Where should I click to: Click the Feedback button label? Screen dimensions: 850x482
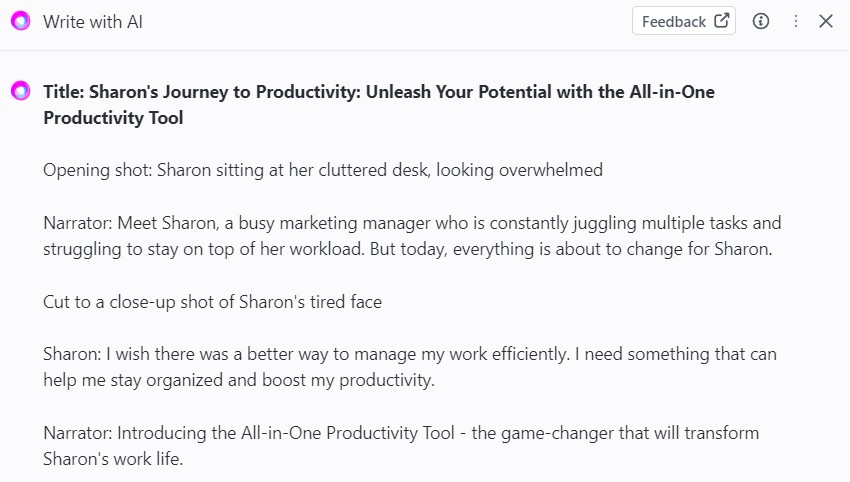673,21
